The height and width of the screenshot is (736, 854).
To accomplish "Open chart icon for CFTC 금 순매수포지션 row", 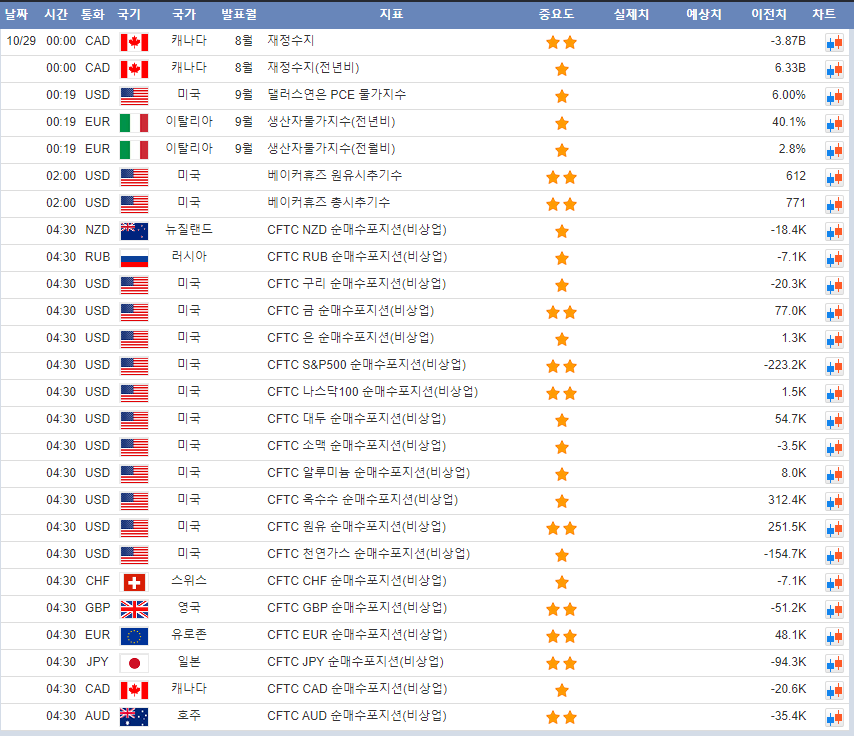I will [x=833, y=312].
